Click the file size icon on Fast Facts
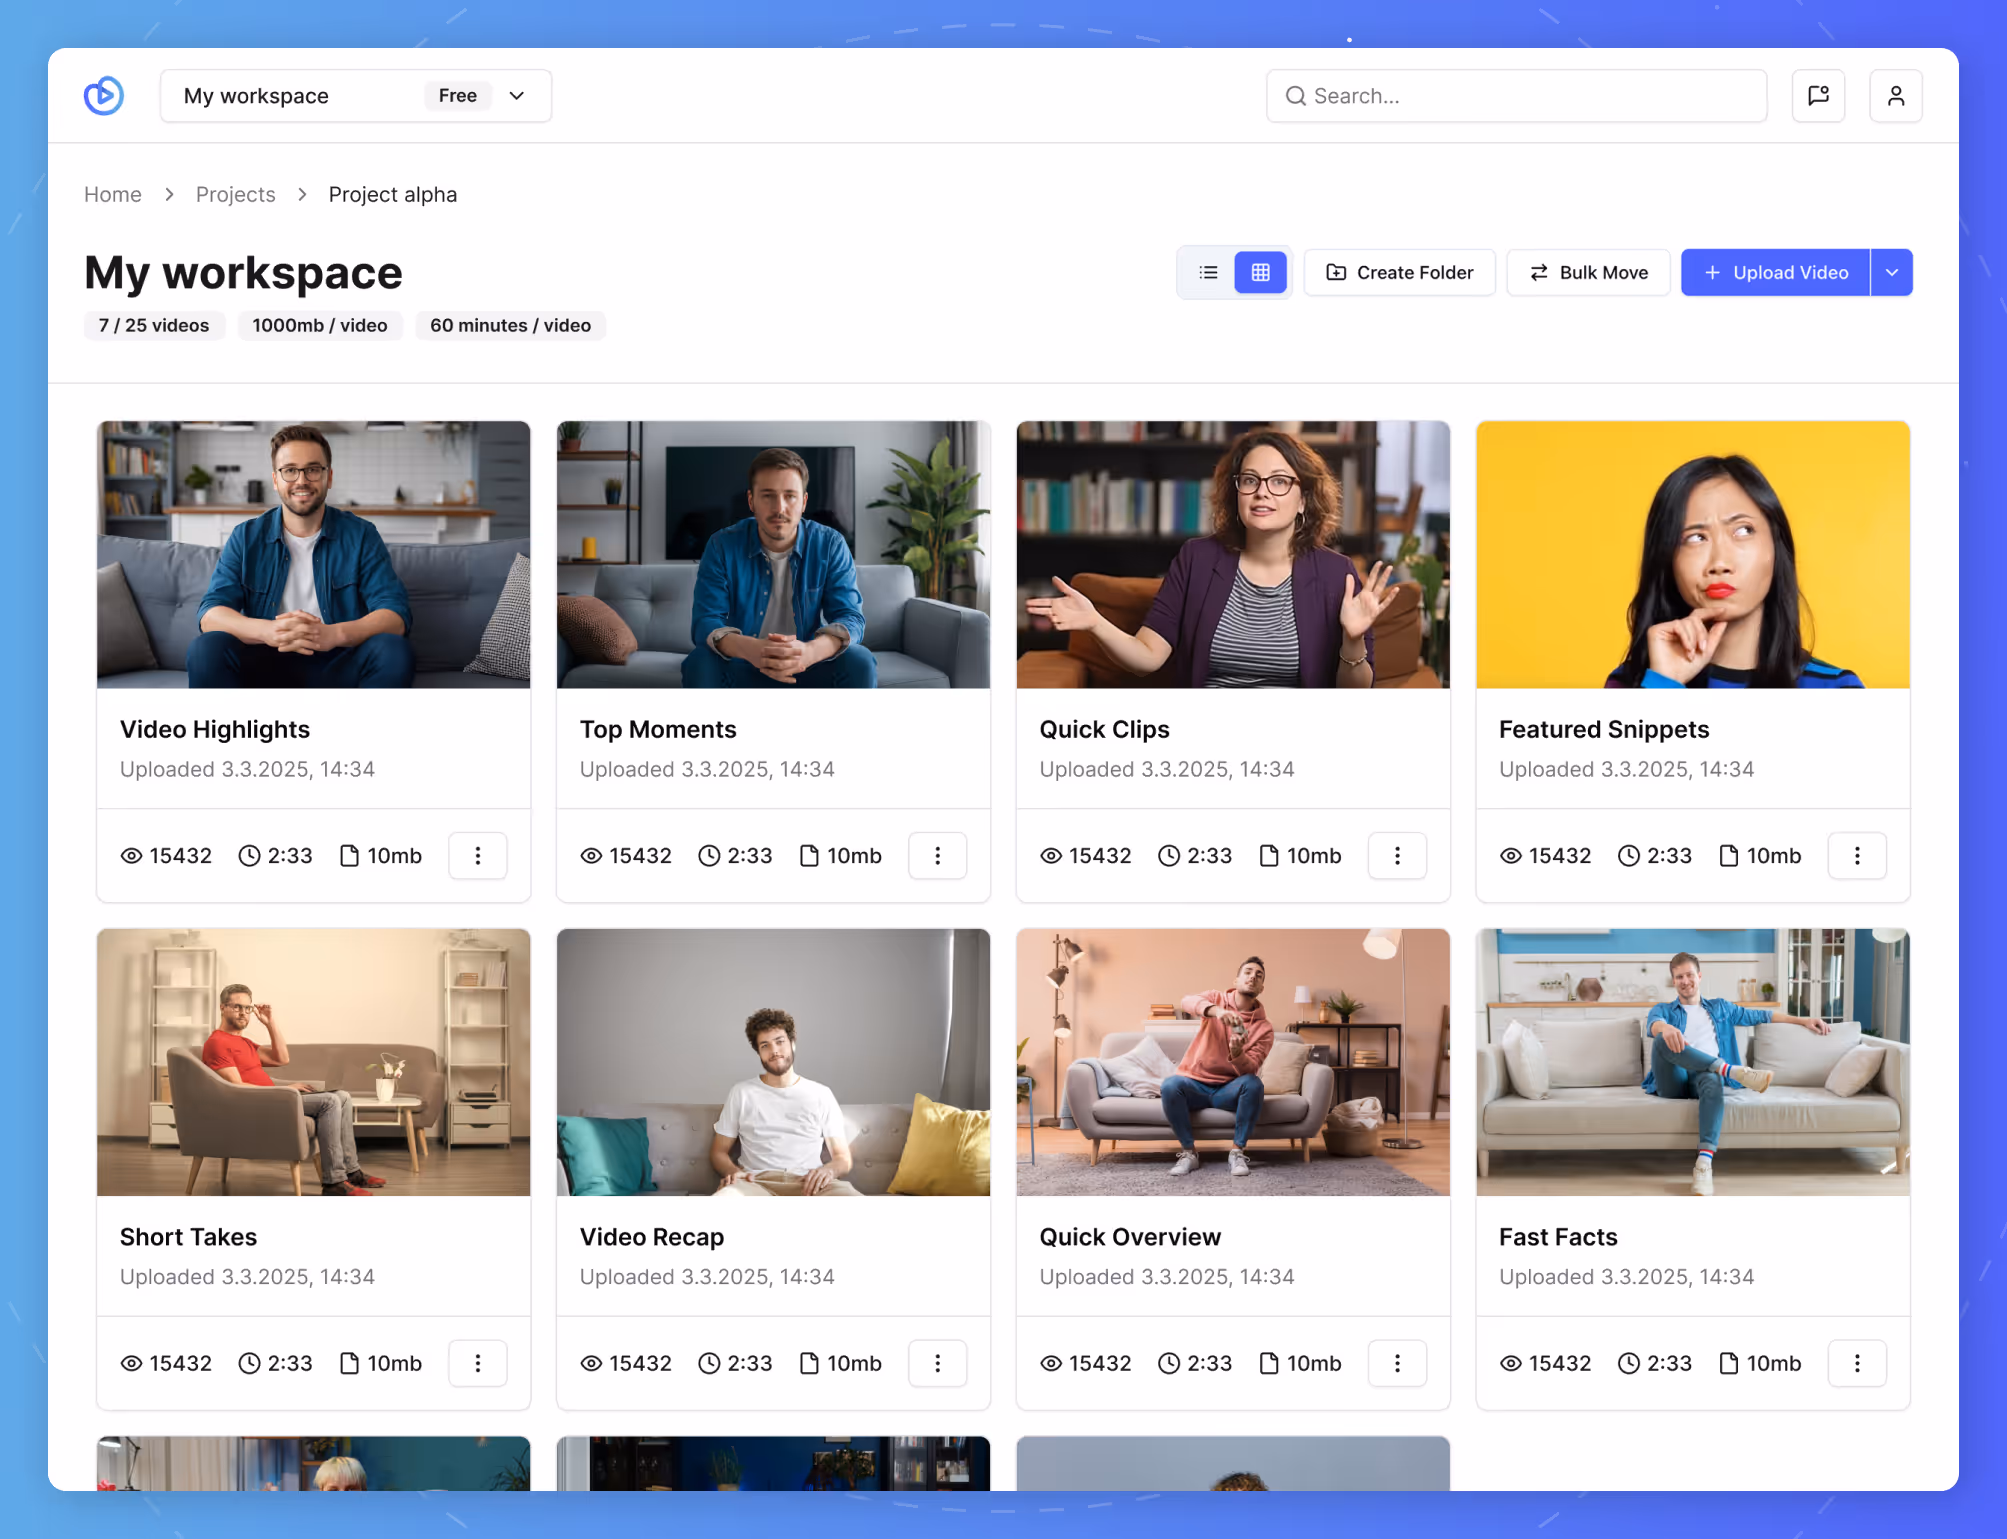The image size is (2007, 1539). click(x=1728, y=1363)
